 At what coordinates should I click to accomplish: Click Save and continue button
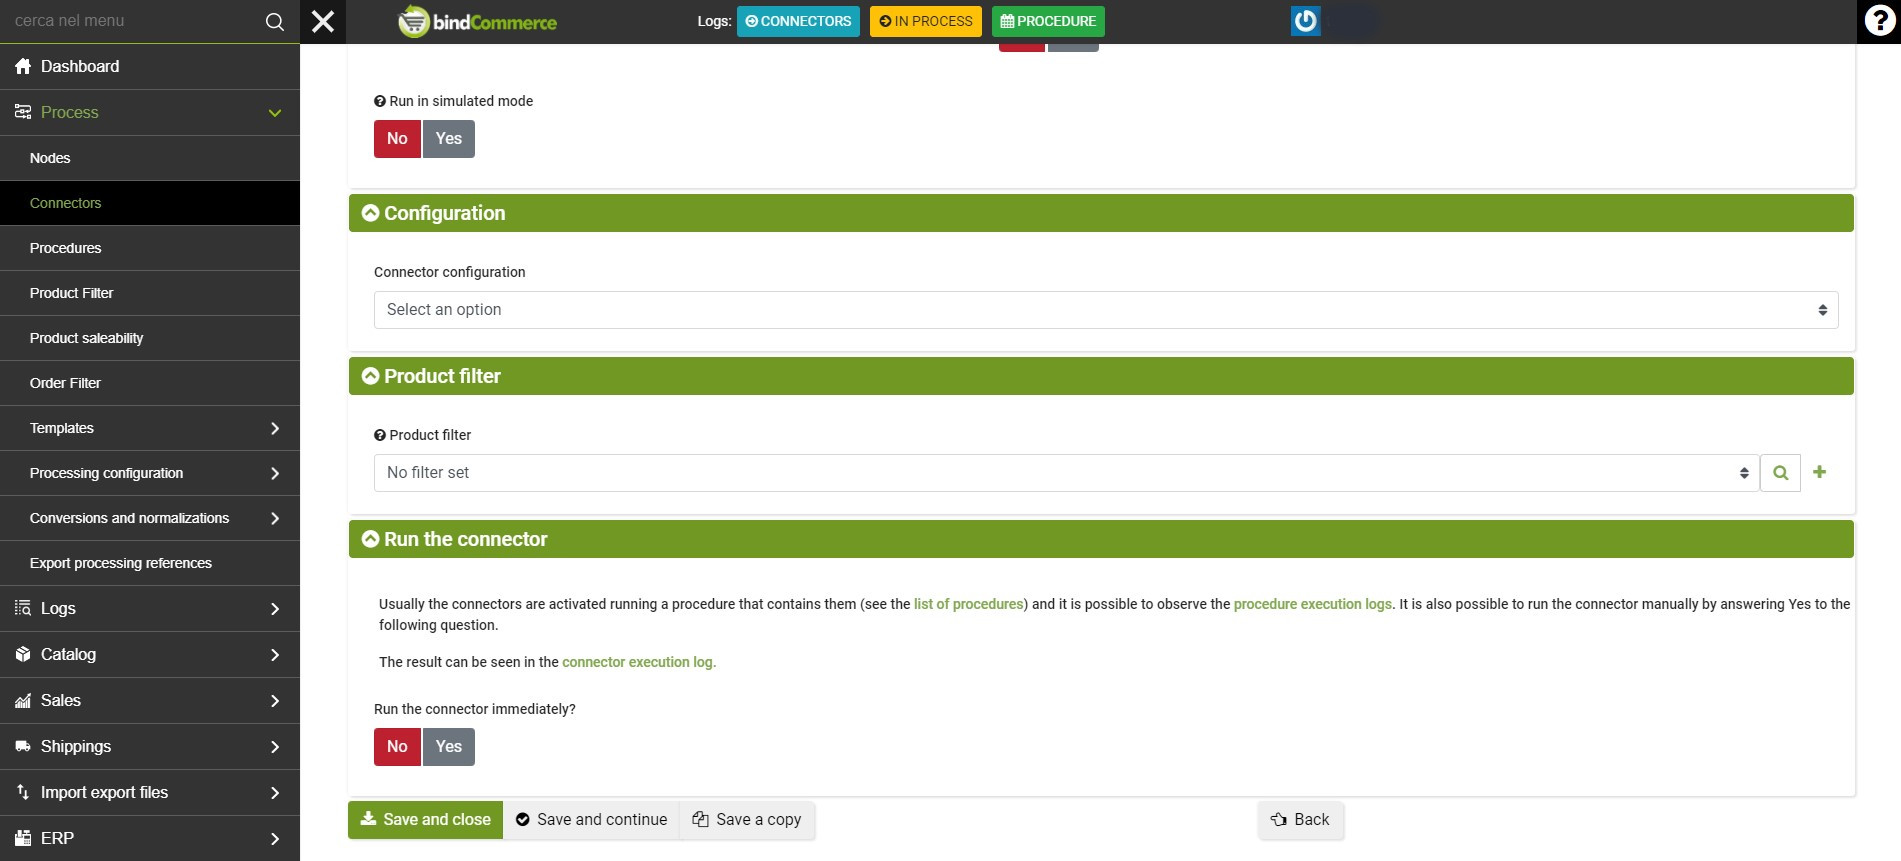591,820
